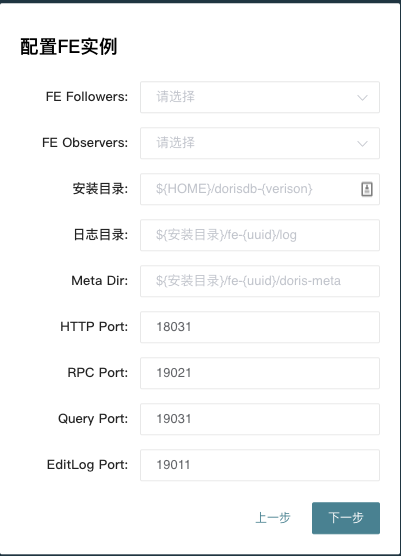Focus the Meta Dir input field

(260, 281)
